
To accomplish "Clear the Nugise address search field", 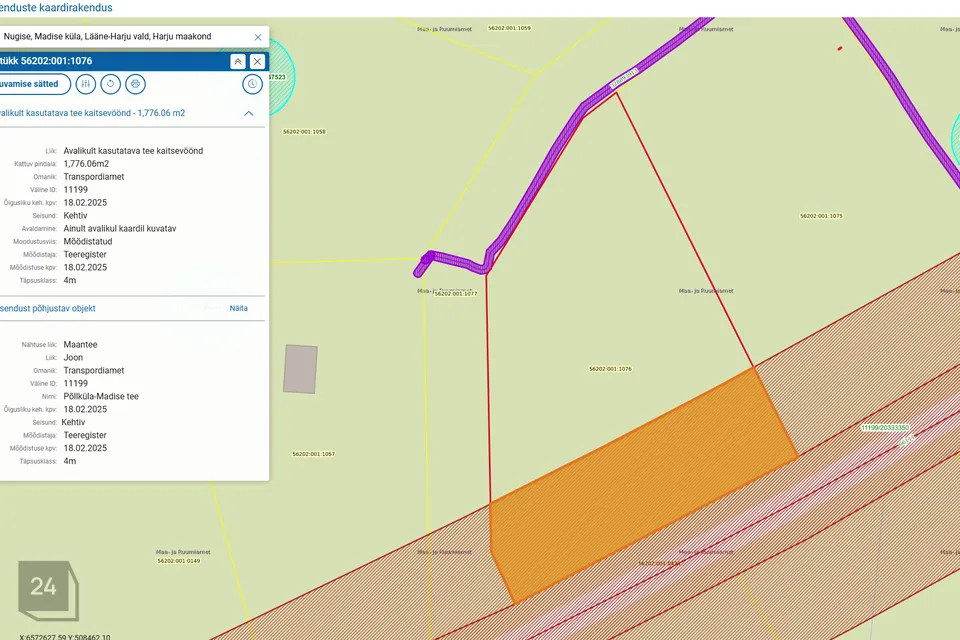I will coord(258,37).
